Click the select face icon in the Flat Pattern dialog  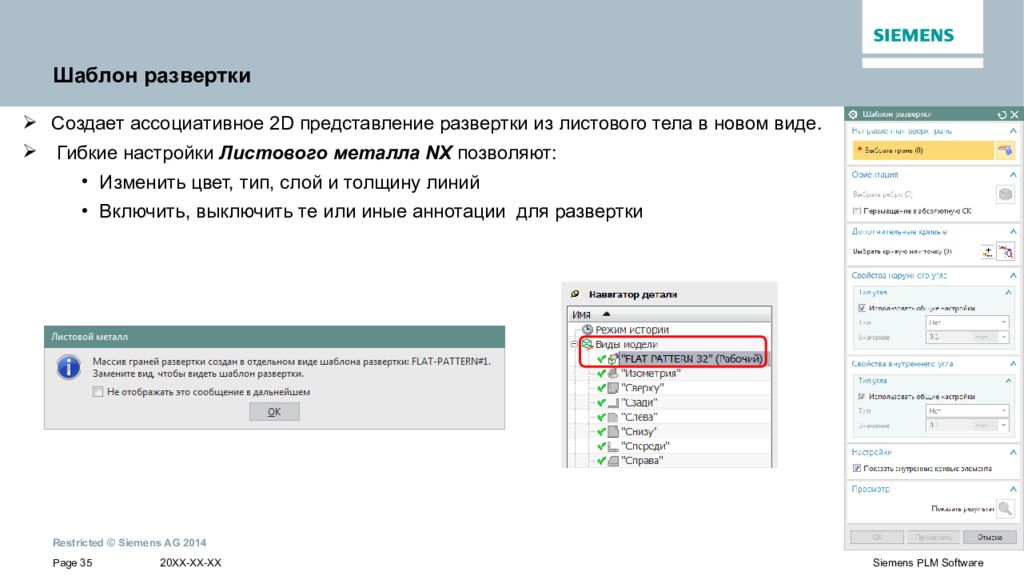point(1005,150)
